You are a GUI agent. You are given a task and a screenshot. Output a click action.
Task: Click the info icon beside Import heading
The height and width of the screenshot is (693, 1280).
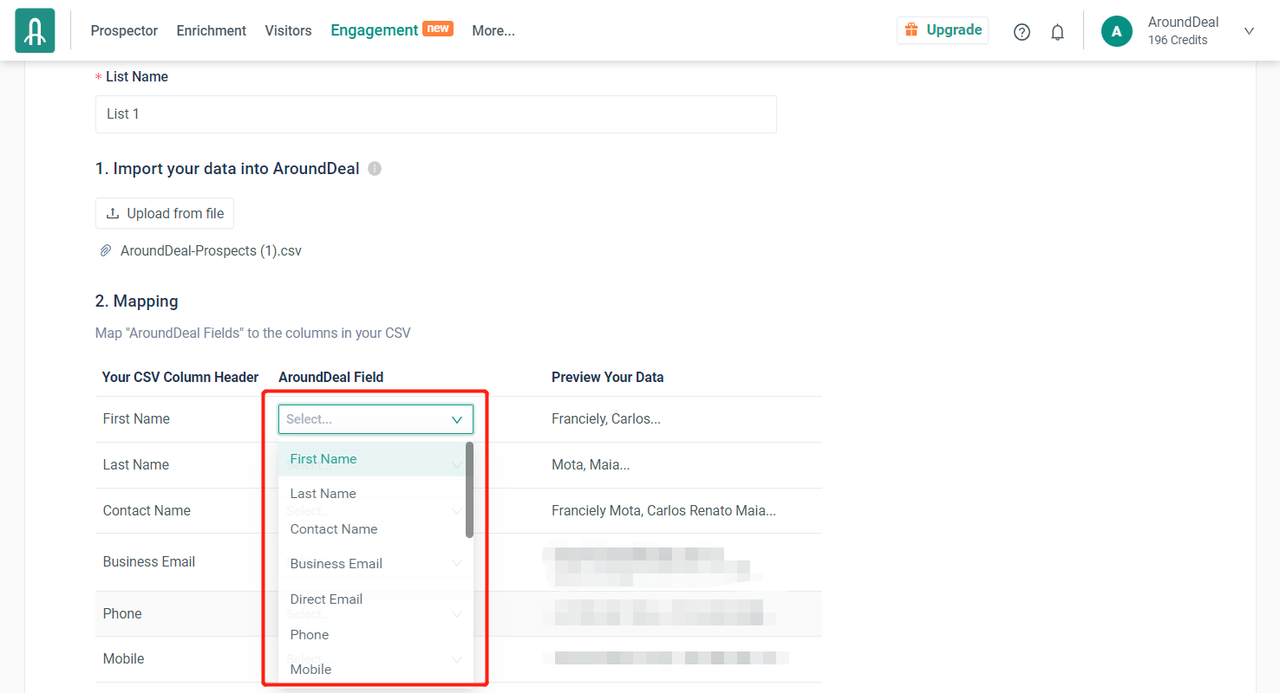pyautogui.click(x=375, y=169)
